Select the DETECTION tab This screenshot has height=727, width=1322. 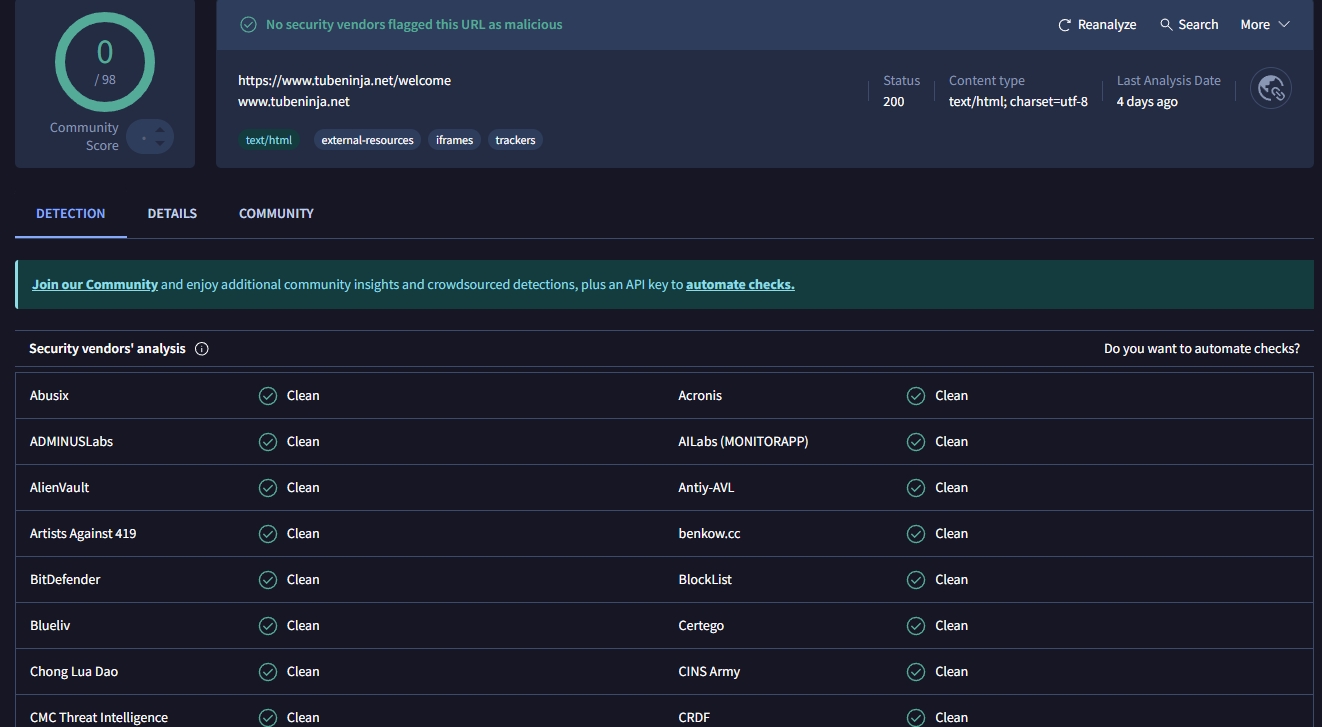pos(70,214)
